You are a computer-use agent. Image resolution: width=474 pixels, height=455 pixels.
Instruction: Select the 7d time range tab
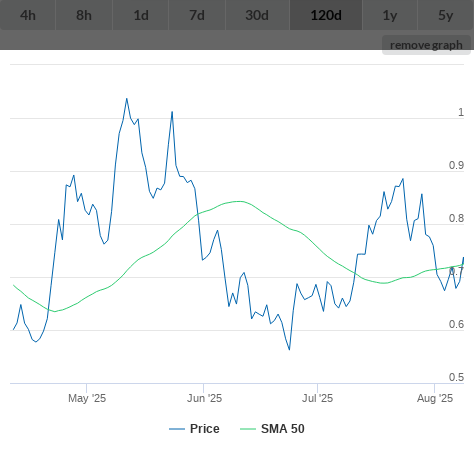point(197,15)
